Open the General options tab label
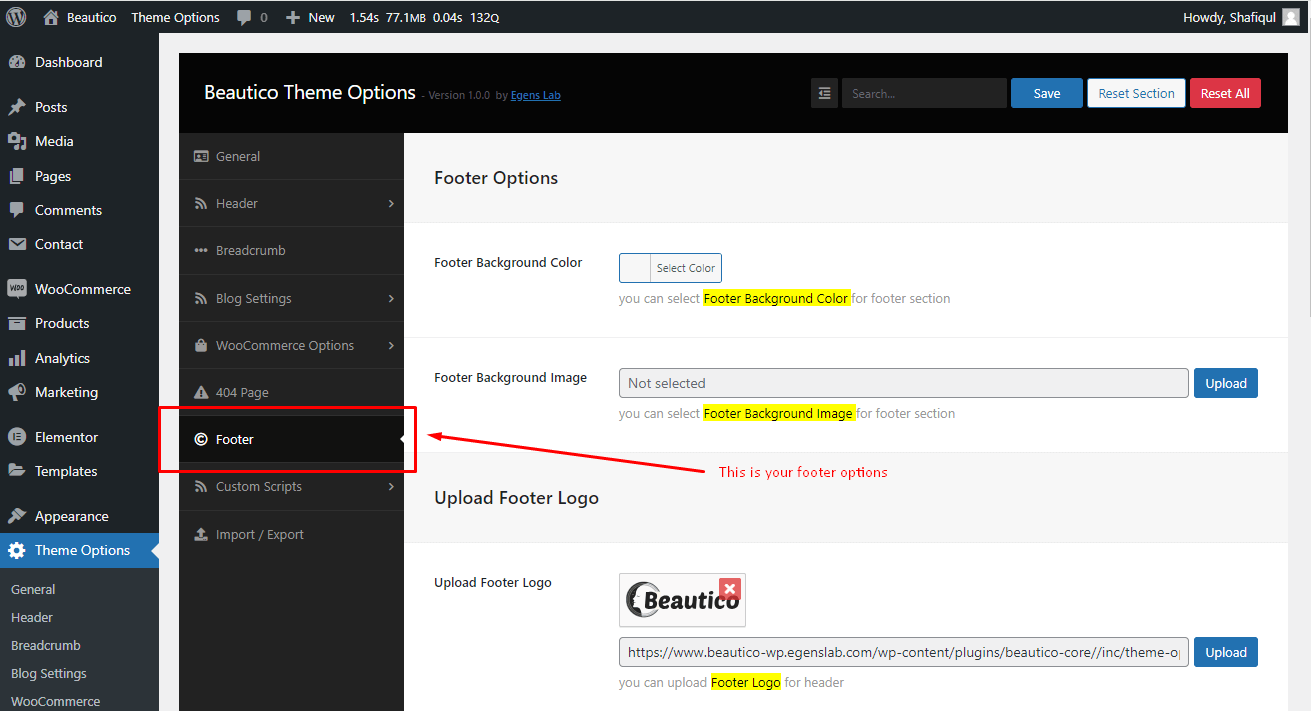 (238, 156)
